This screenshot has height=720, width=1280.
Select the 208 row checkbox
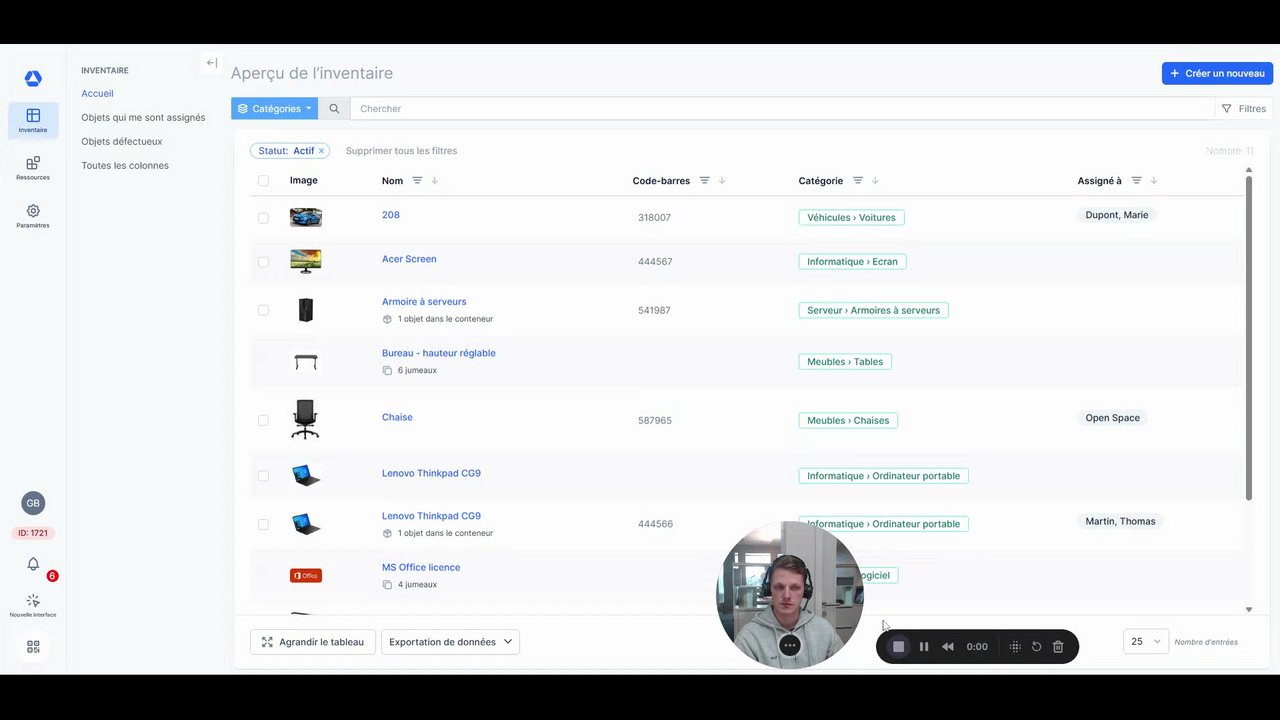coord(263,218)
